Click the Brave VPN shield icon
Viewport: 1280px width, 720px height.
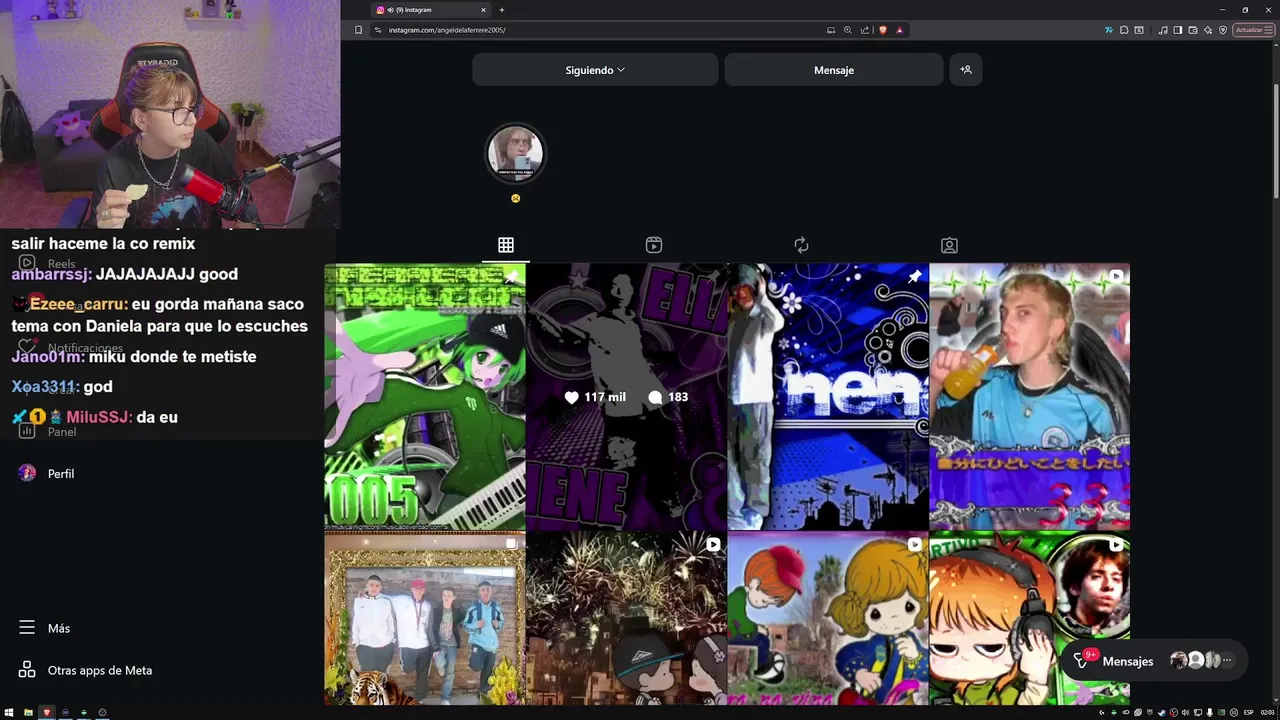(1223, 30)
